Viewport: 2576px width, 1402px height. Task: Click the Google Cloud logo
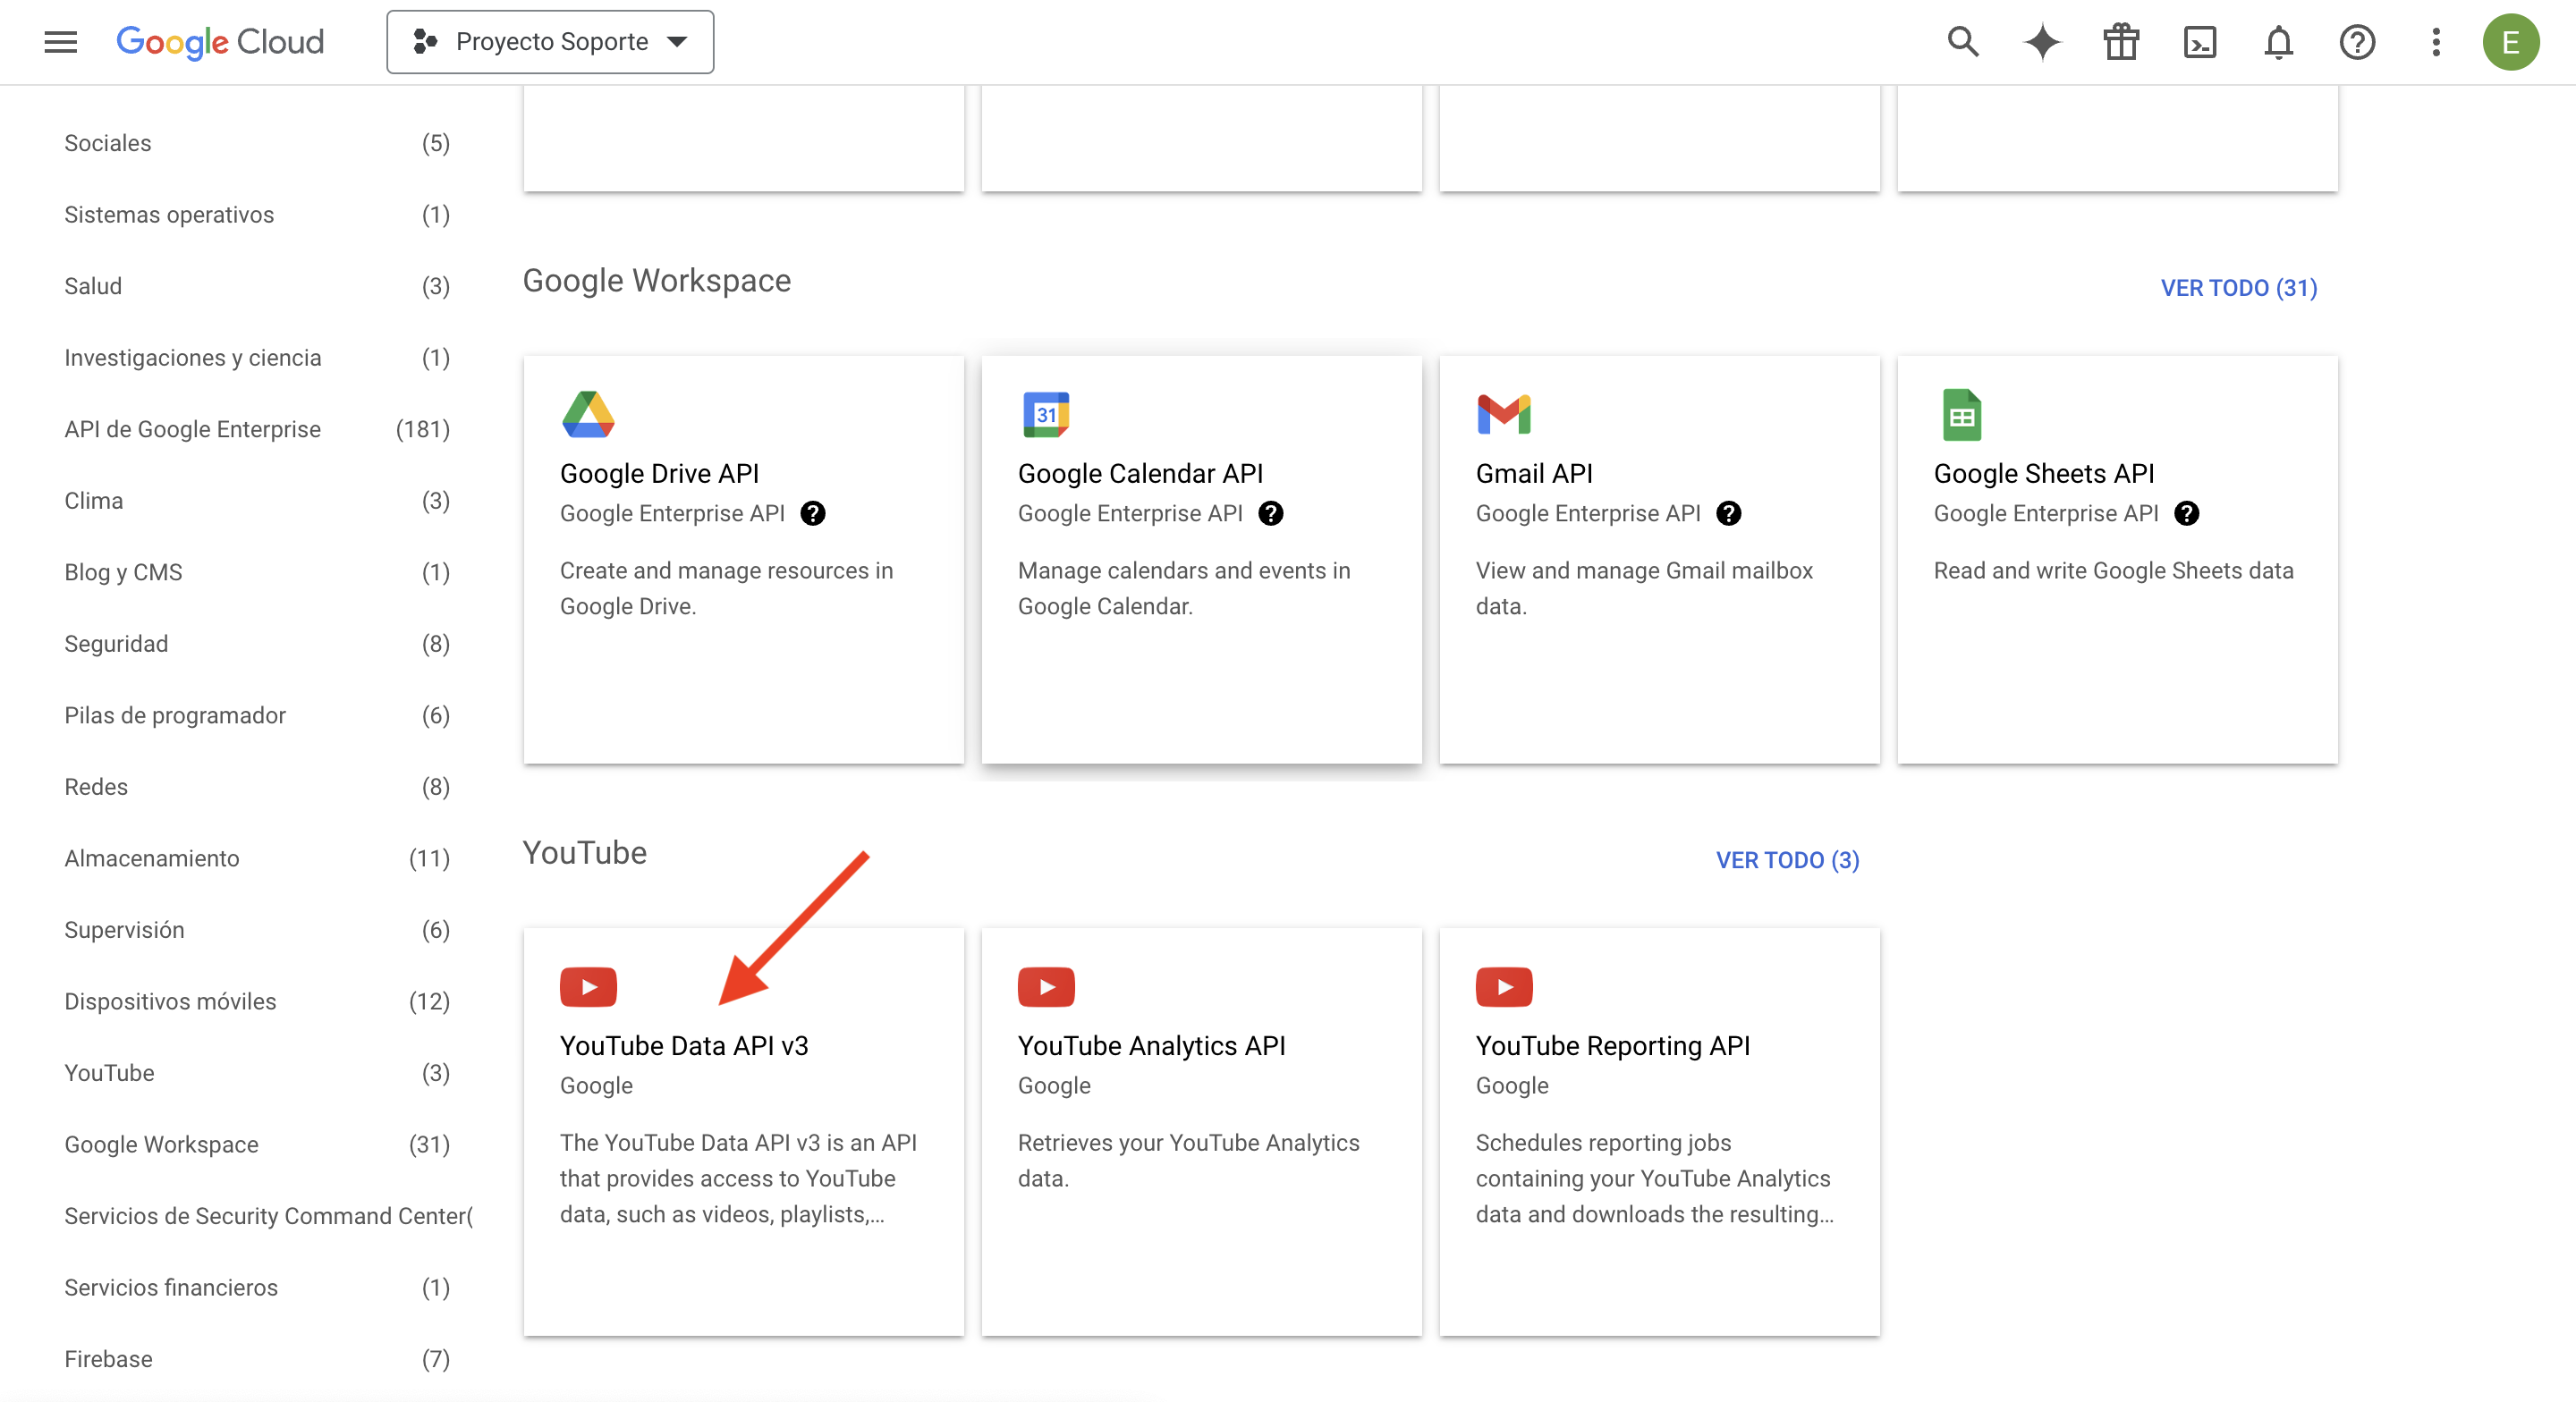pos(220,42)
